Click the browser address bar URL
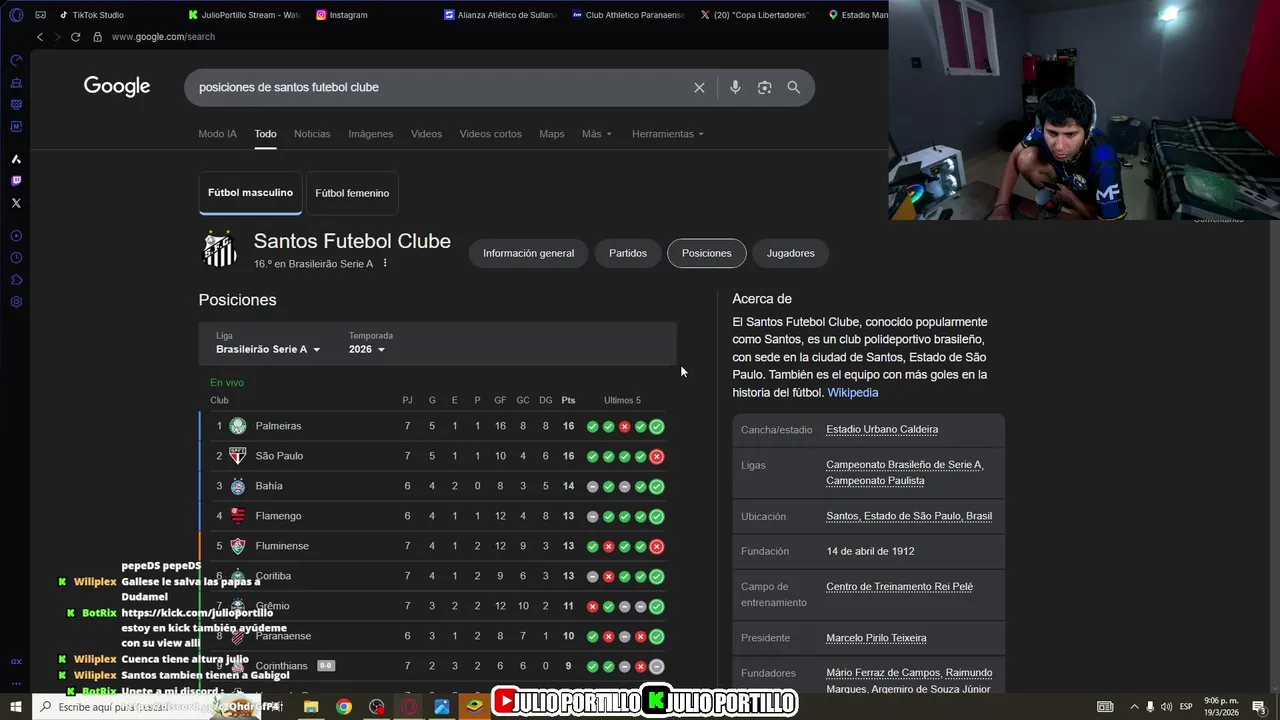The width and height of the screenshot is (1280, 720). tap(163, 37)
